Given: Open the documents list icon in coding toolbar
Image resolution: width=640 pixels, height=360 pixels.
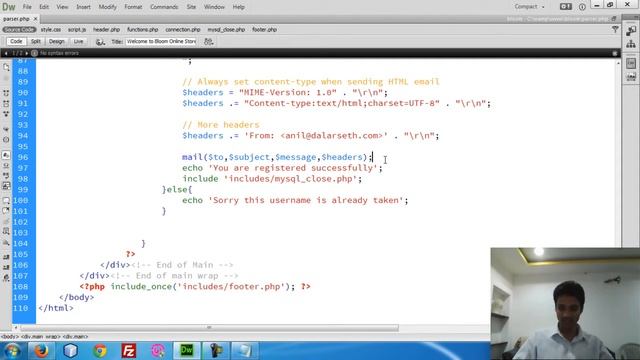Looking at the screenshot, I should pyautogui.click(x=6, y=67).
